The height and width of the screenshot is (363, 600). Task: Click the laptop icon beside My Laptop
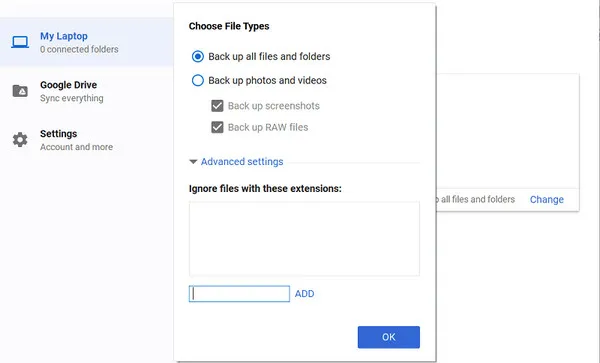coord(20,42)
